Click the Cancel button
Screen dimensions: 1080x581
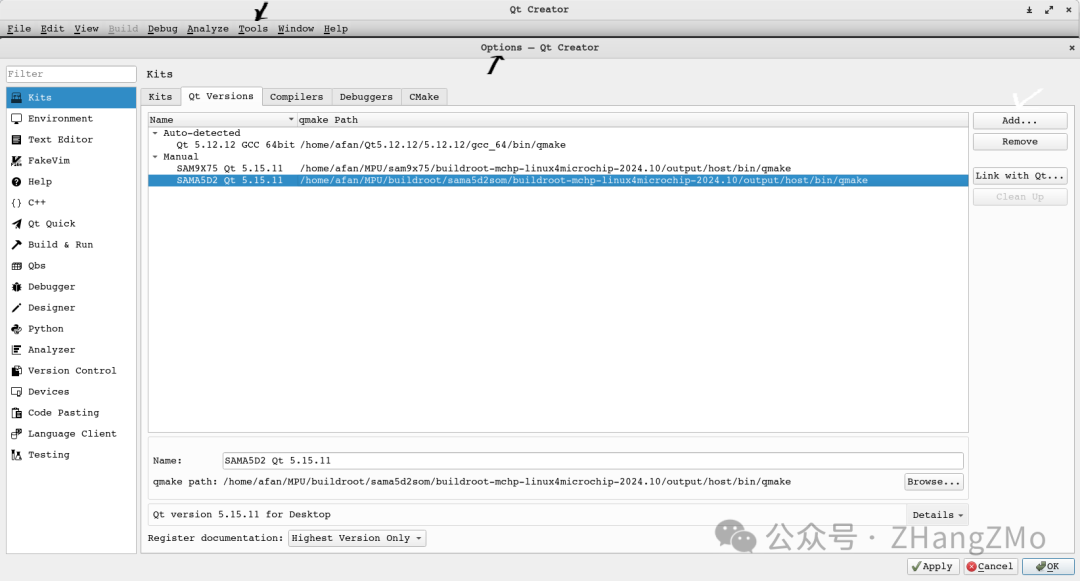click(990, 567)
